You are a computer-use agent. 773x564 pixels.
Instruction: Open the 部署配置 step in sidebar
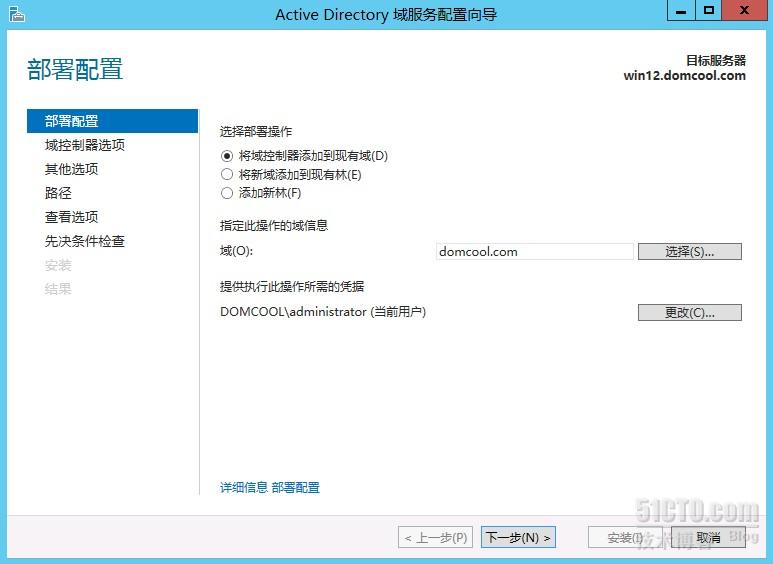tap(112, 121)
